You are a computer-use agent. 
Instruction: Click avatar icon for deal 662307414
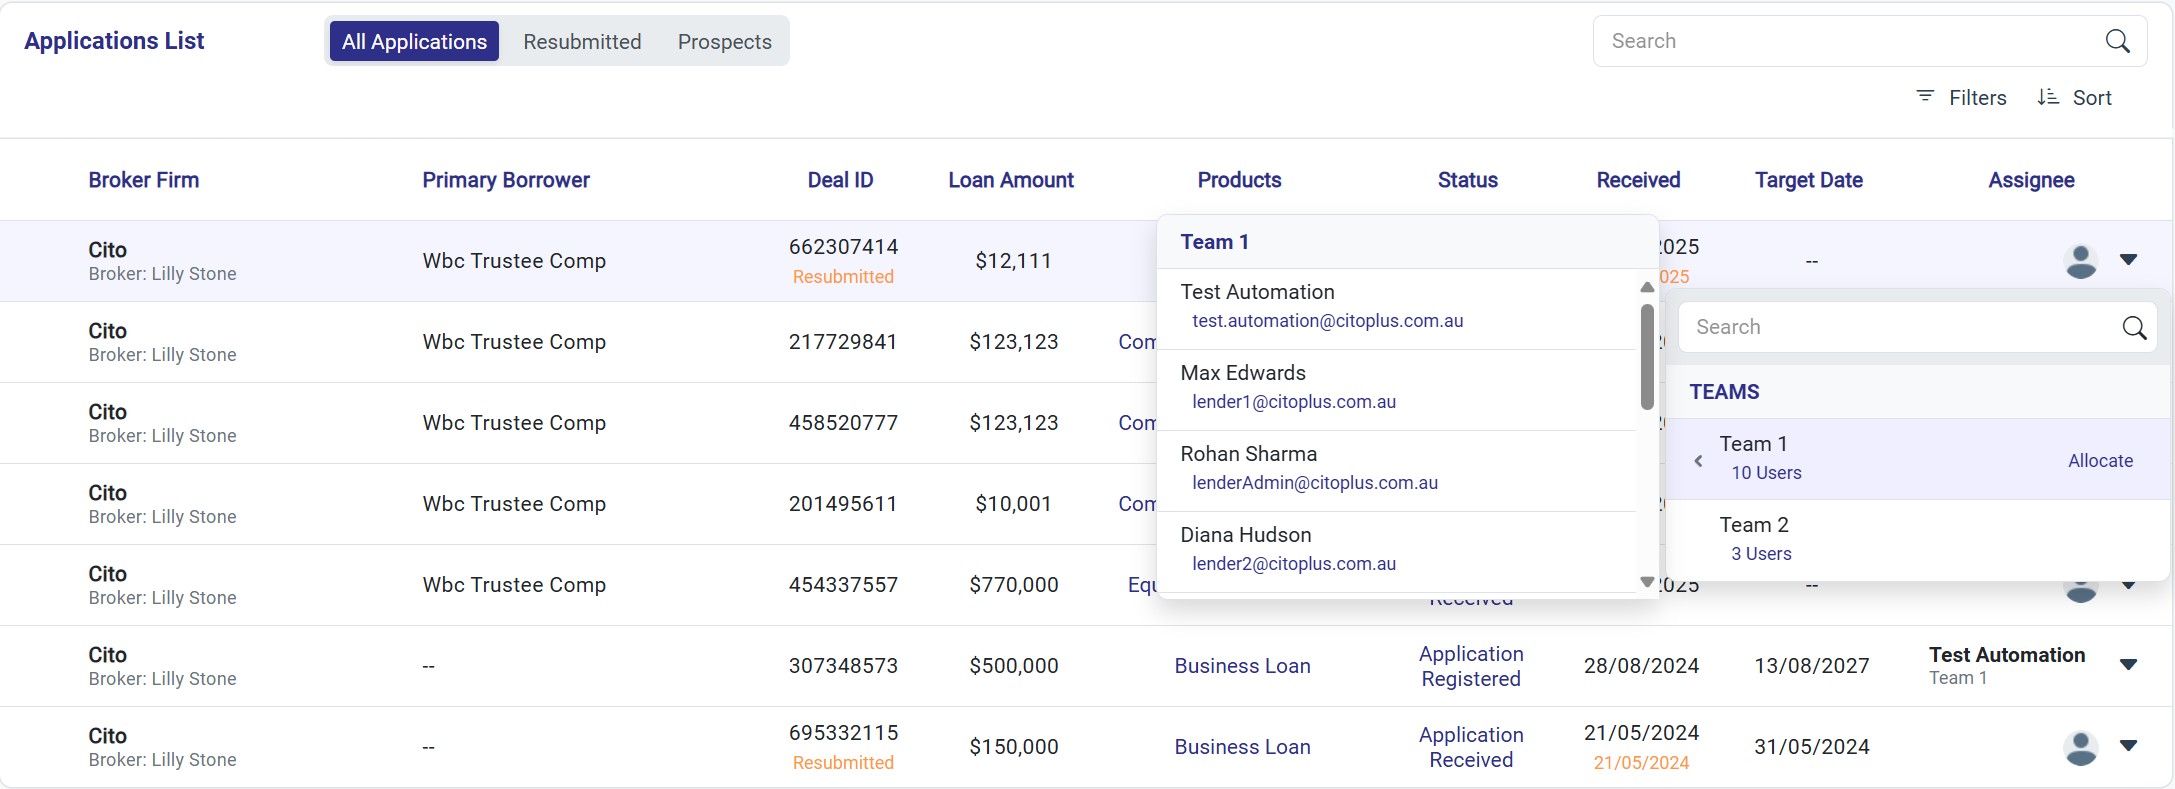[2080, 261]
